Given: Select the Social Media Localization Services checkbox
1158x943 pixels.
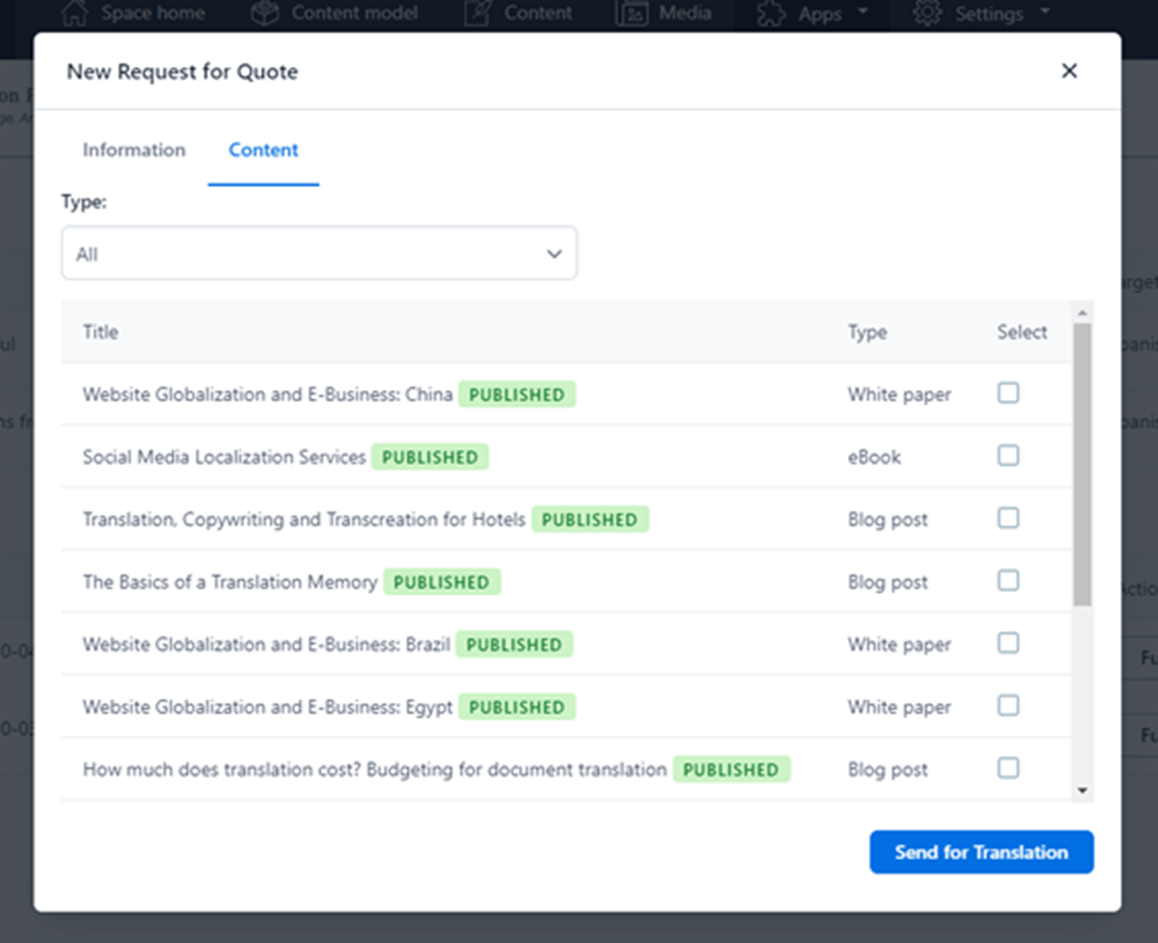Looking at the screenshot, I should pos(1008,455).
